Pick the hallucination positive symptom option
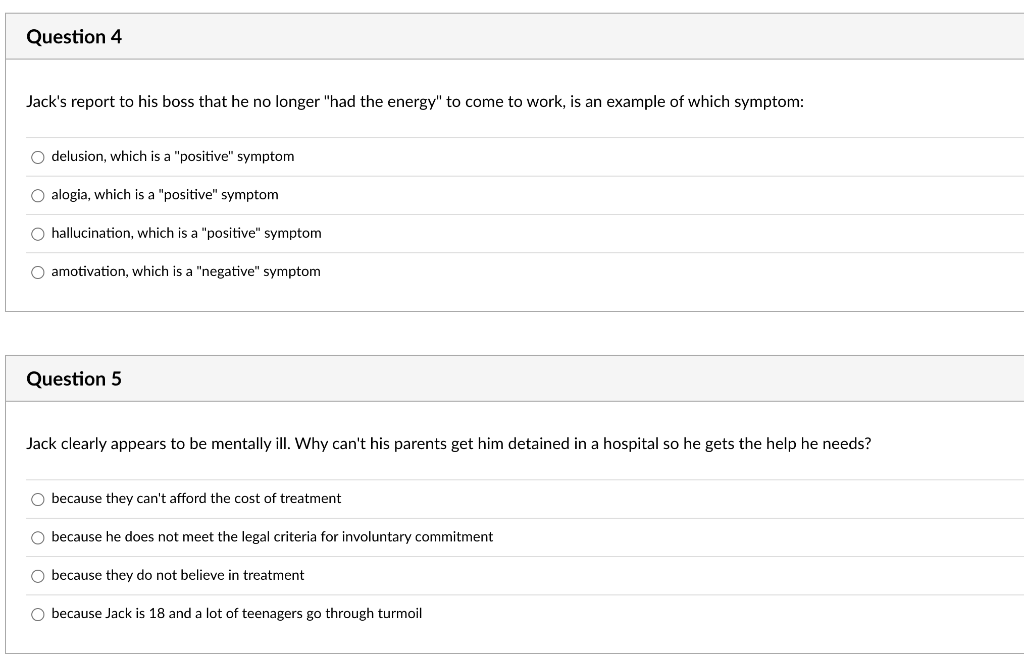Screen dimensions: 1024x657 coord(37,233)
